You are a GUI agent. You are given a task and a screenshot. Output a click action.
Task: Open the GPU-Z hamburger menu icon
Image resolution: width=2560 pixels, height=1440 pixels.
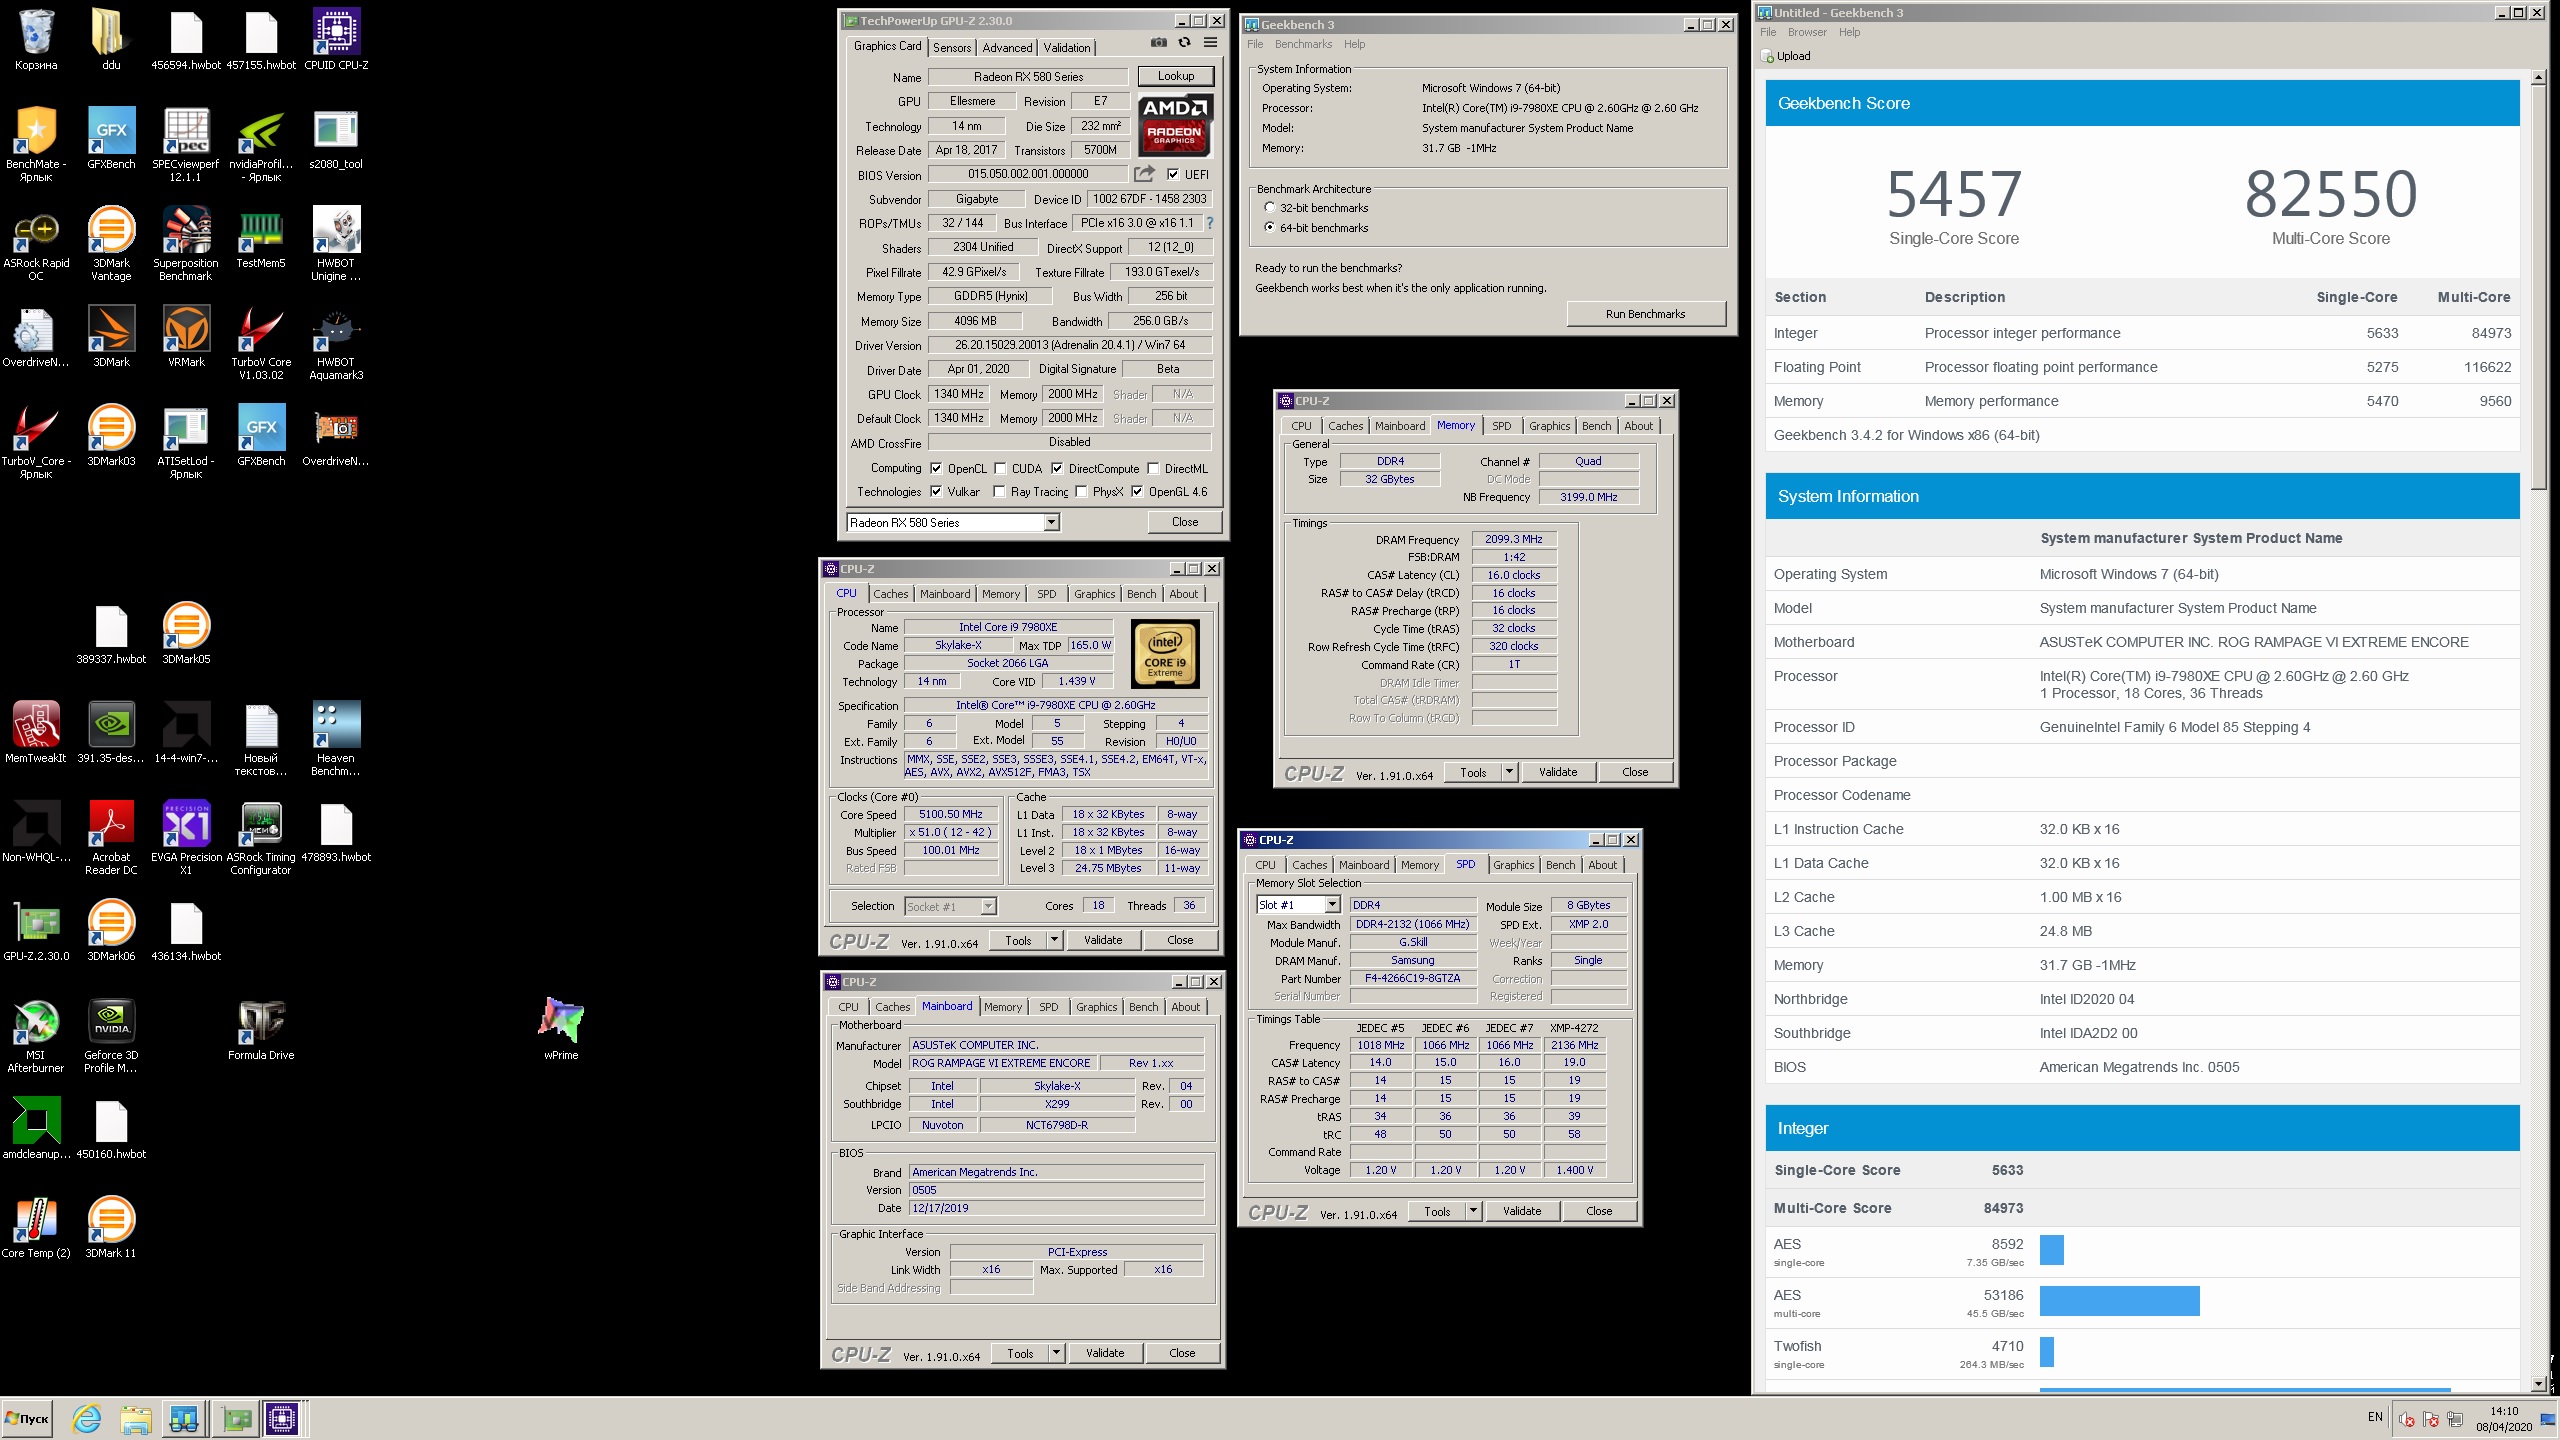point(1210,43)
